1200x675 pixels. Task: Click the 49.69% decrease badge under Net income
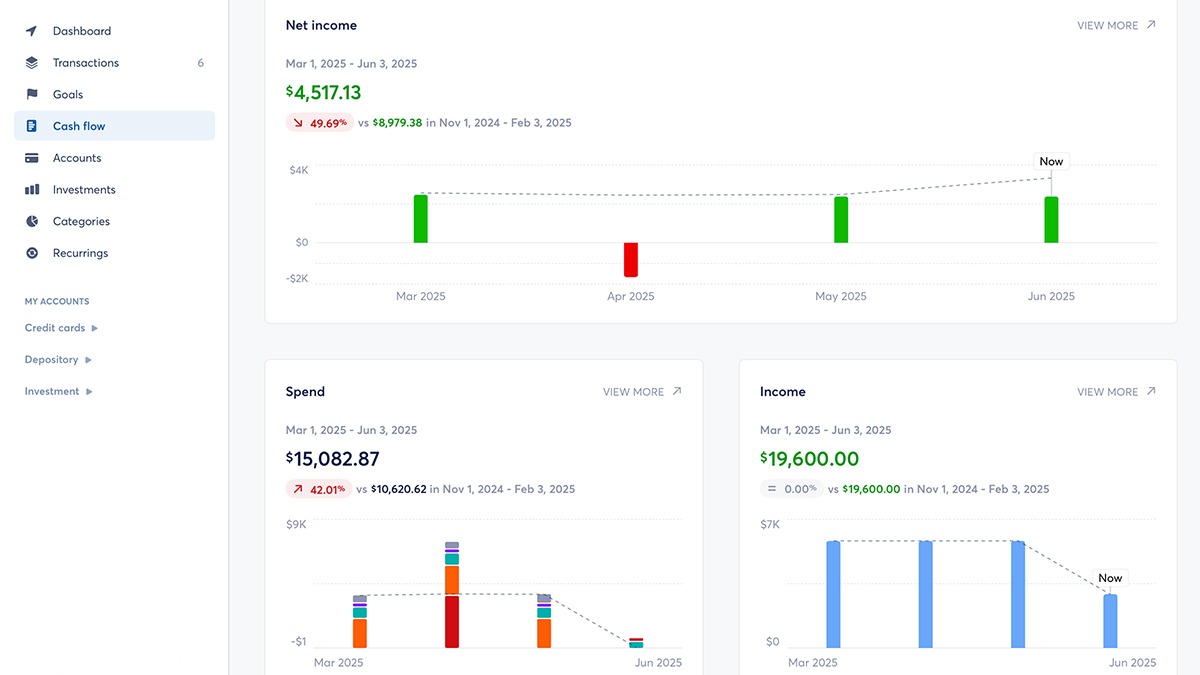320,123
